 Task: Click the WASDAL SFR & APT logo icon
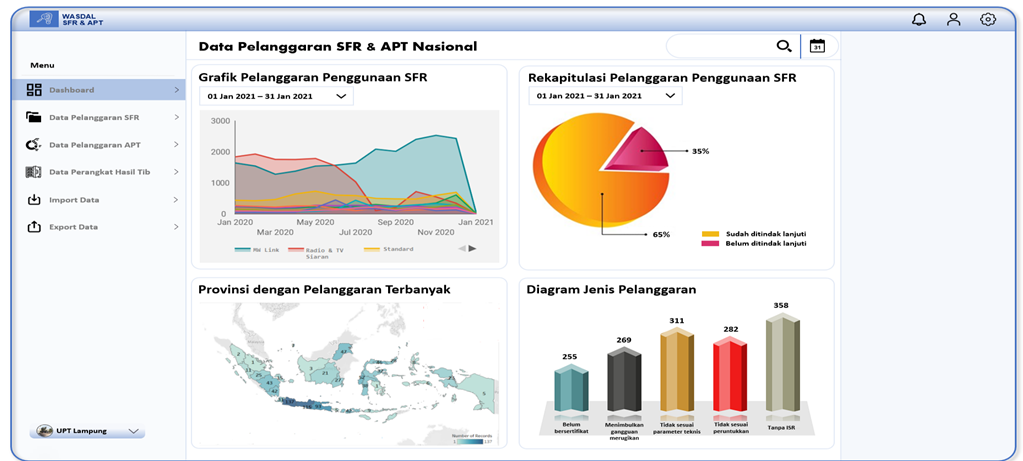click(x=46, y=20)
